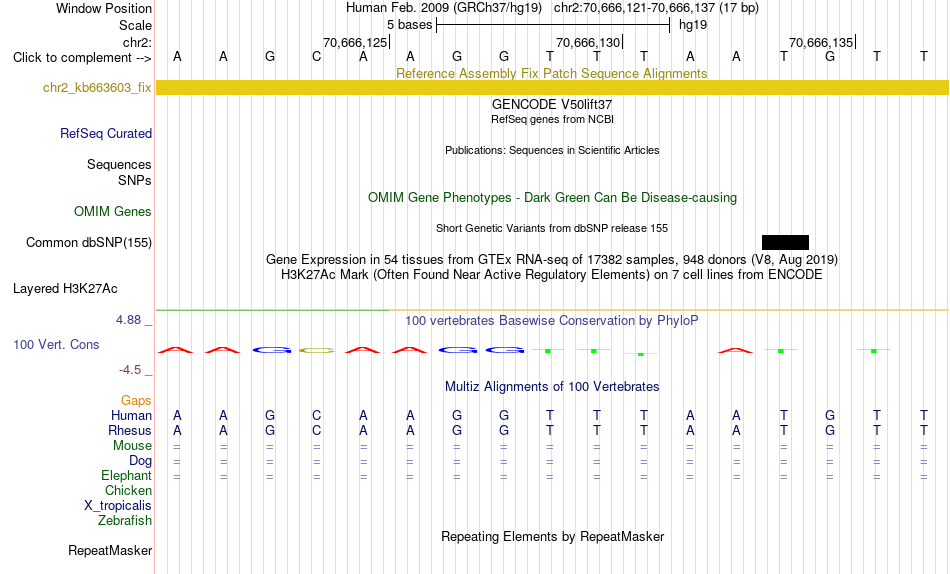Click the 'Click to complement -->' label
This screenshot has width=950, height=574.
point(82,58)
